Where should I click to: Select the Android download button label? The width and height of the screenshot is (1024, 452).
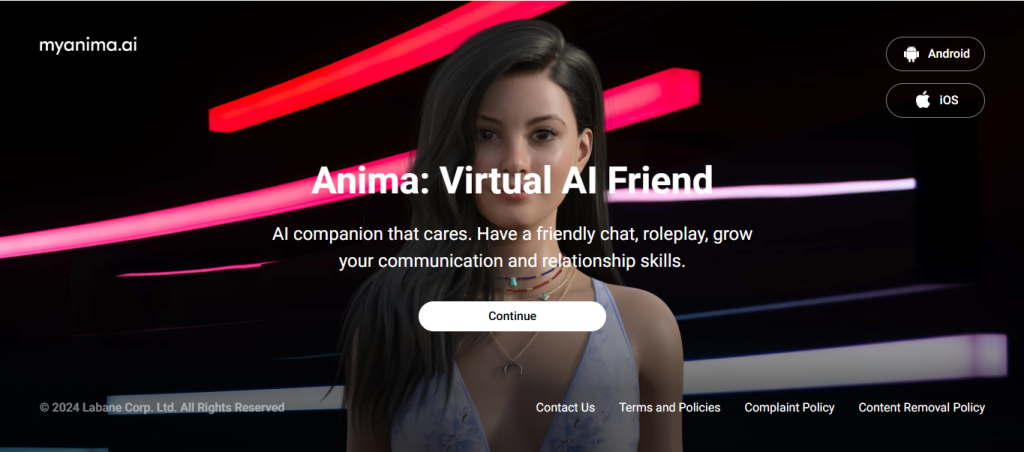(948, 54)
